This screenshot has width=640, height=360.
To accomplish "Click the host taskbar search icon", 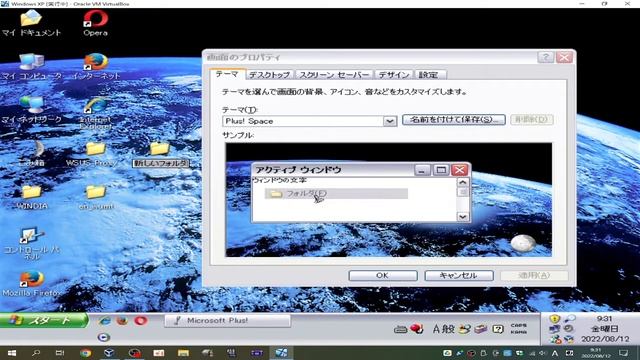I will pyautogui.click(x=36, y=353).
